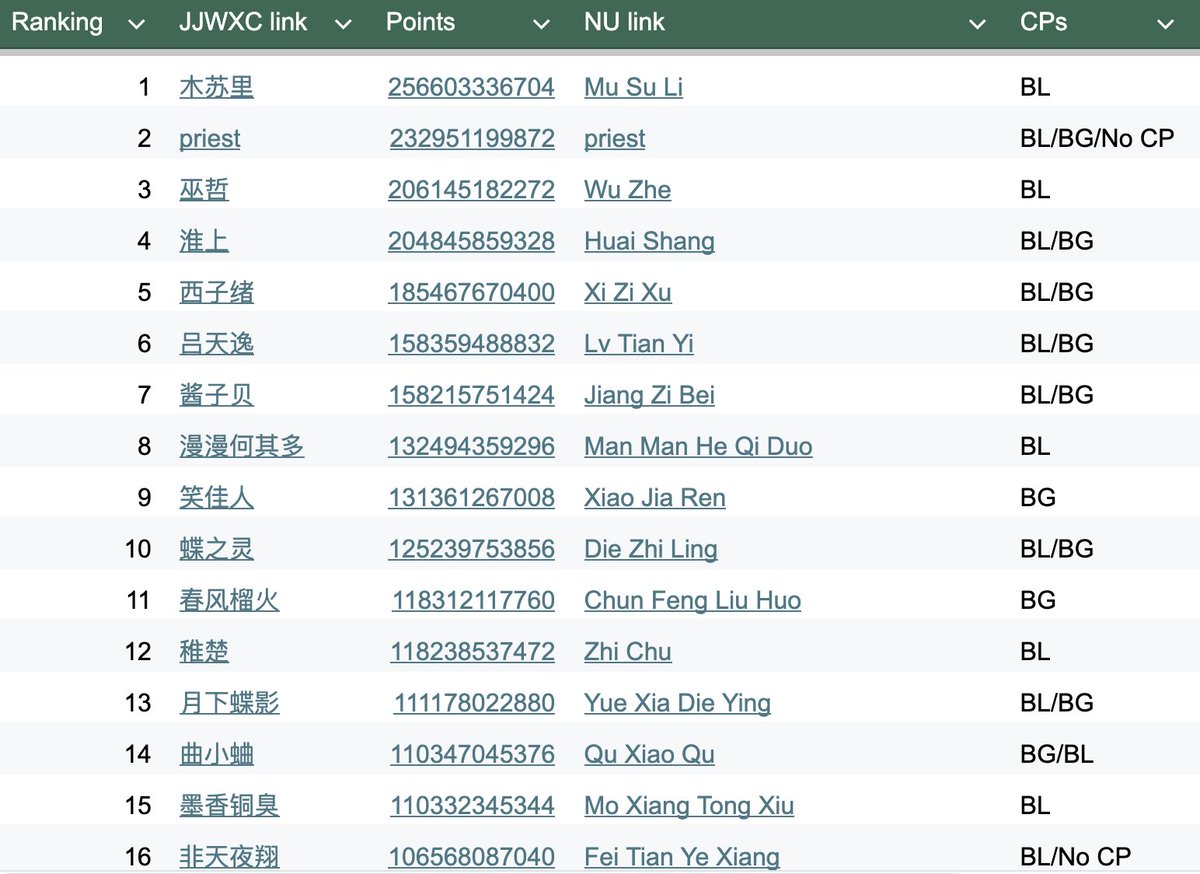This screenshot has width=1200, height=874.
Task: Click the points link 106568087040
Action: (471, 857)
